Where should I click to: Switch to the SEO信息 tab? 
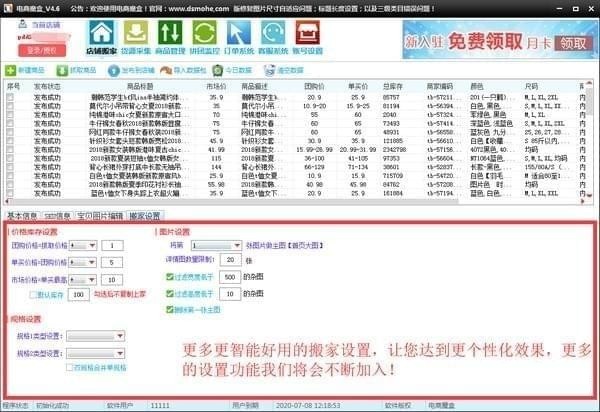tap(57, 216)
